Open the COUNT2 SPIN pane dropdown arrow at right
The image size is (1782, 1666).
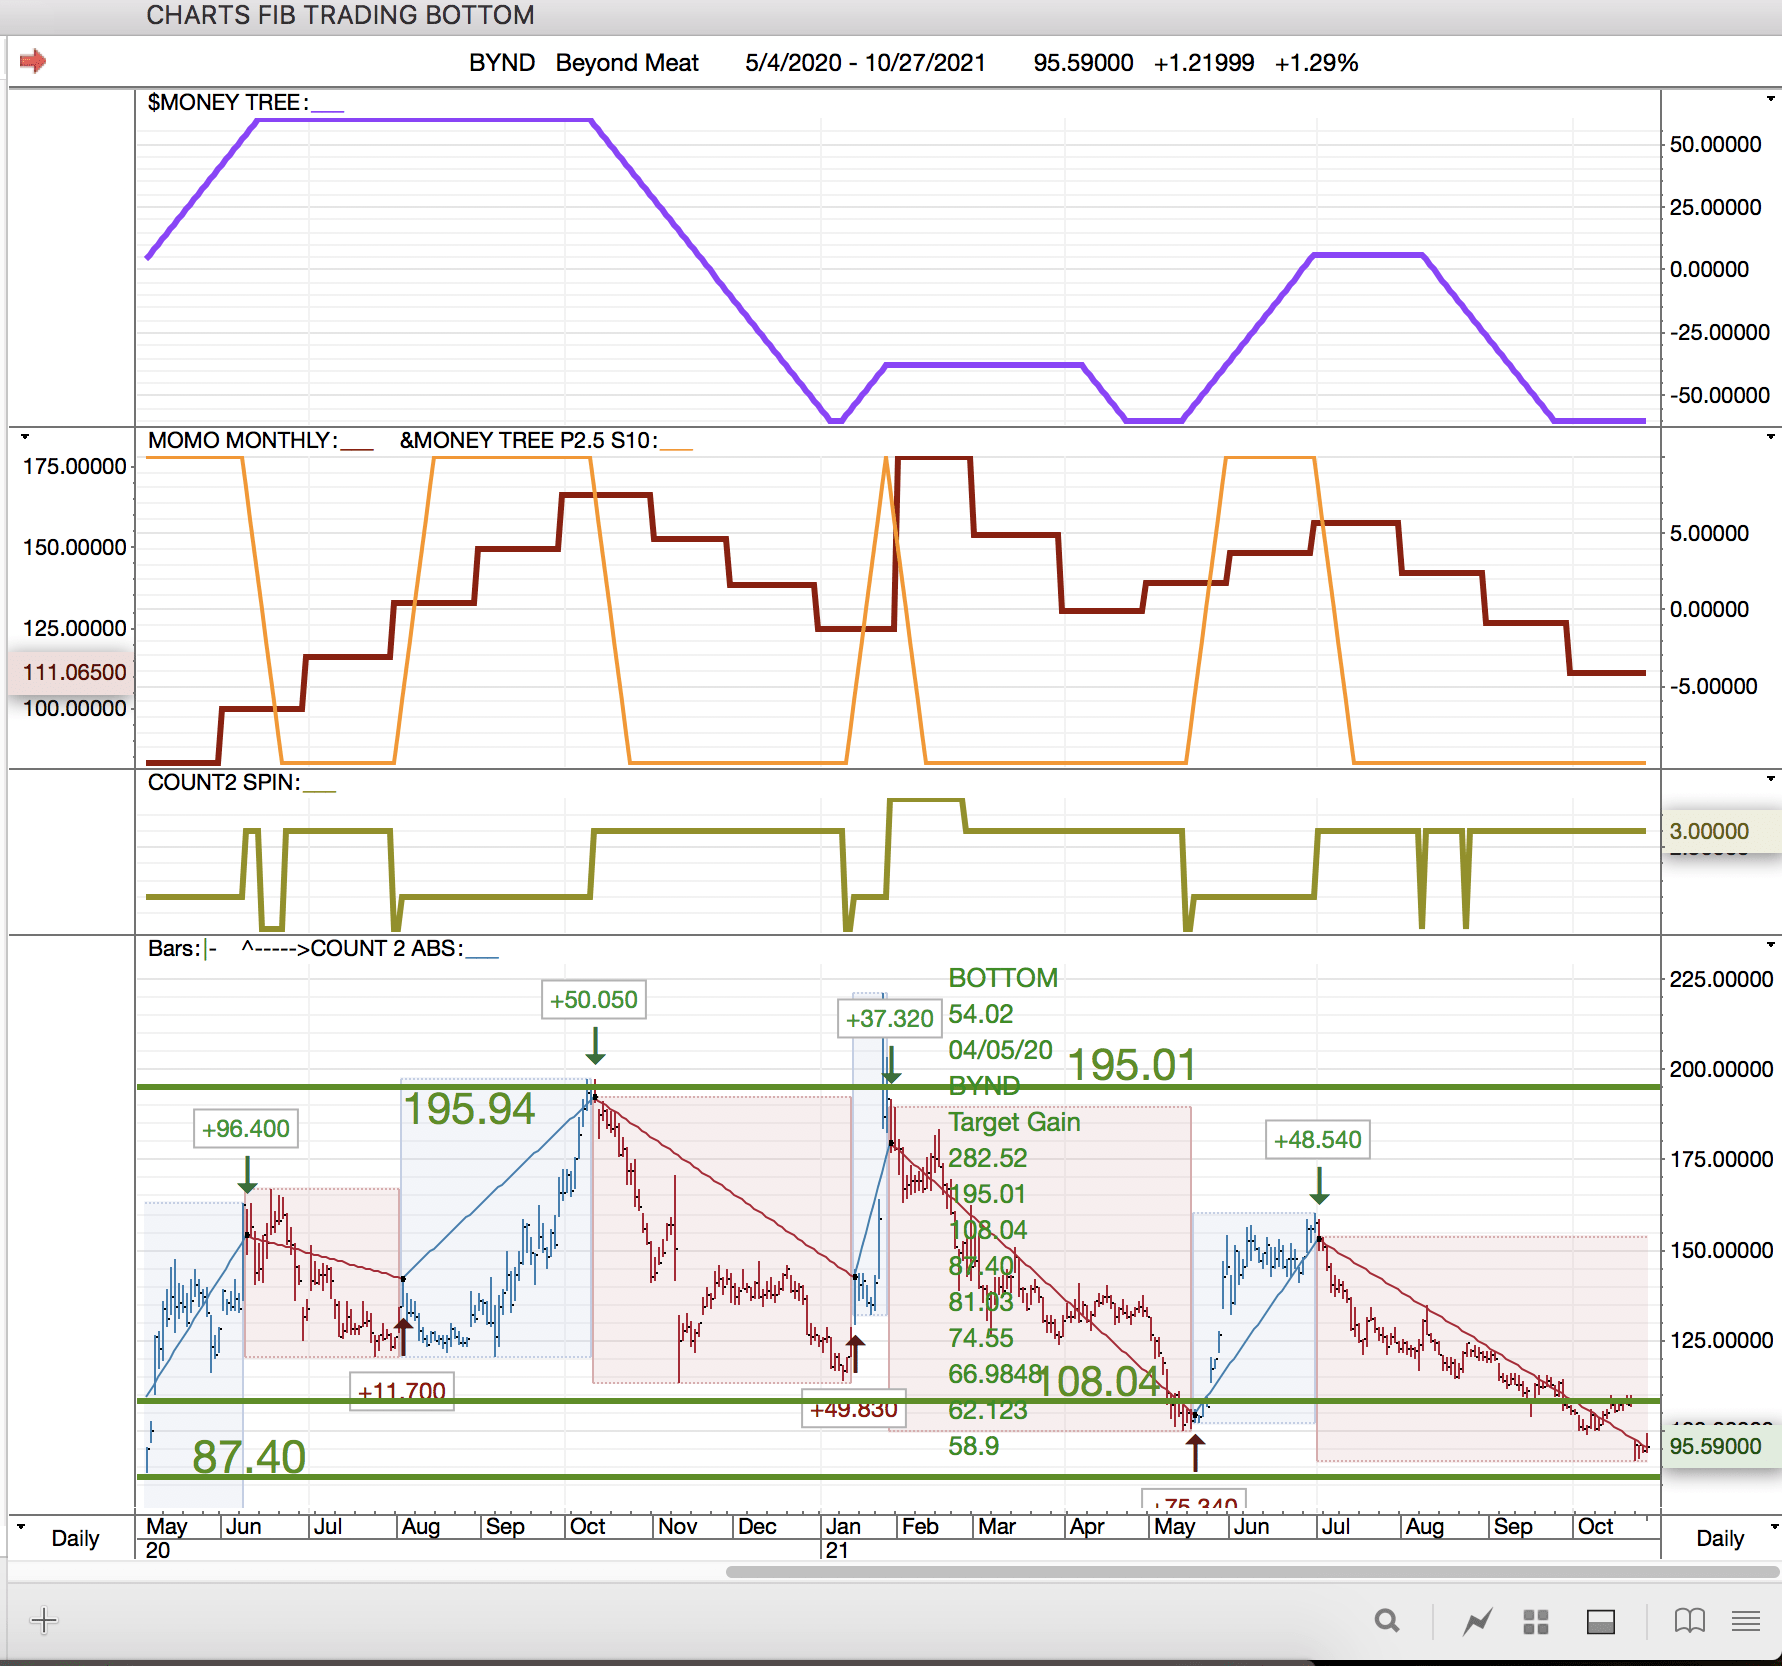click(1770, 779)
